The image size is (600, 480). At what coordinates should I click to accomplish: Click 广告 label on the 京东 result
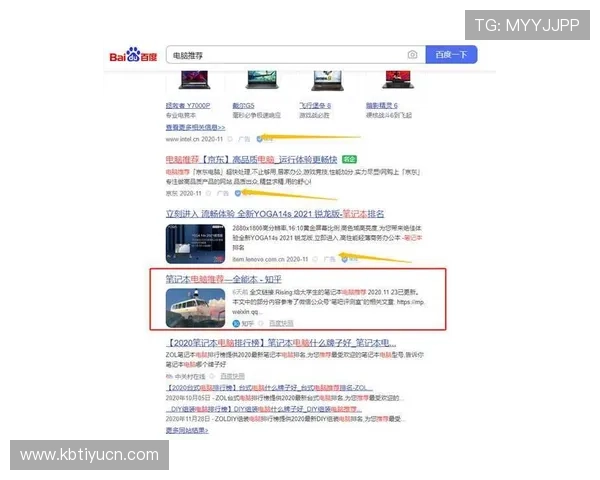coord(222,193)
